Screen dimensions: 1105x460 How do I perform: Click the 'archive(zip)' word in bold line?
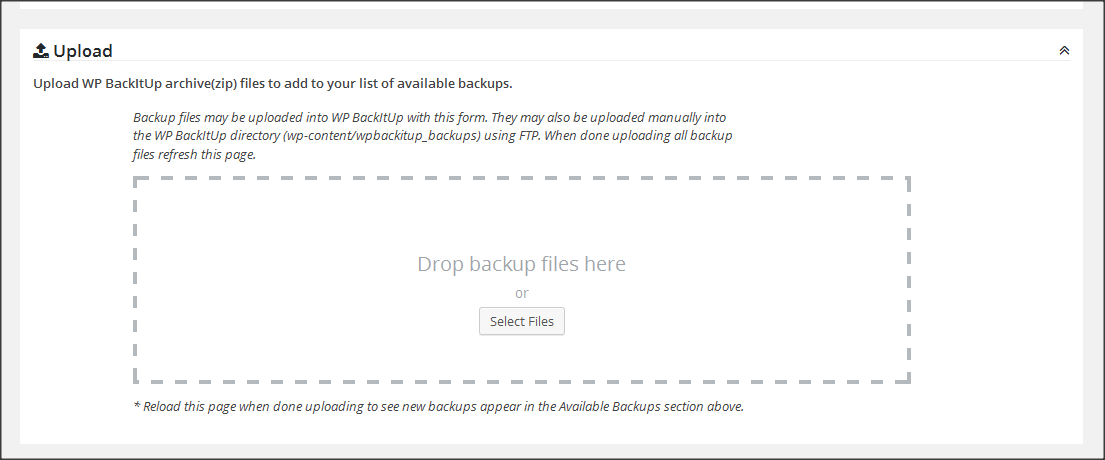pyautogui.click(x=201, y=84)
